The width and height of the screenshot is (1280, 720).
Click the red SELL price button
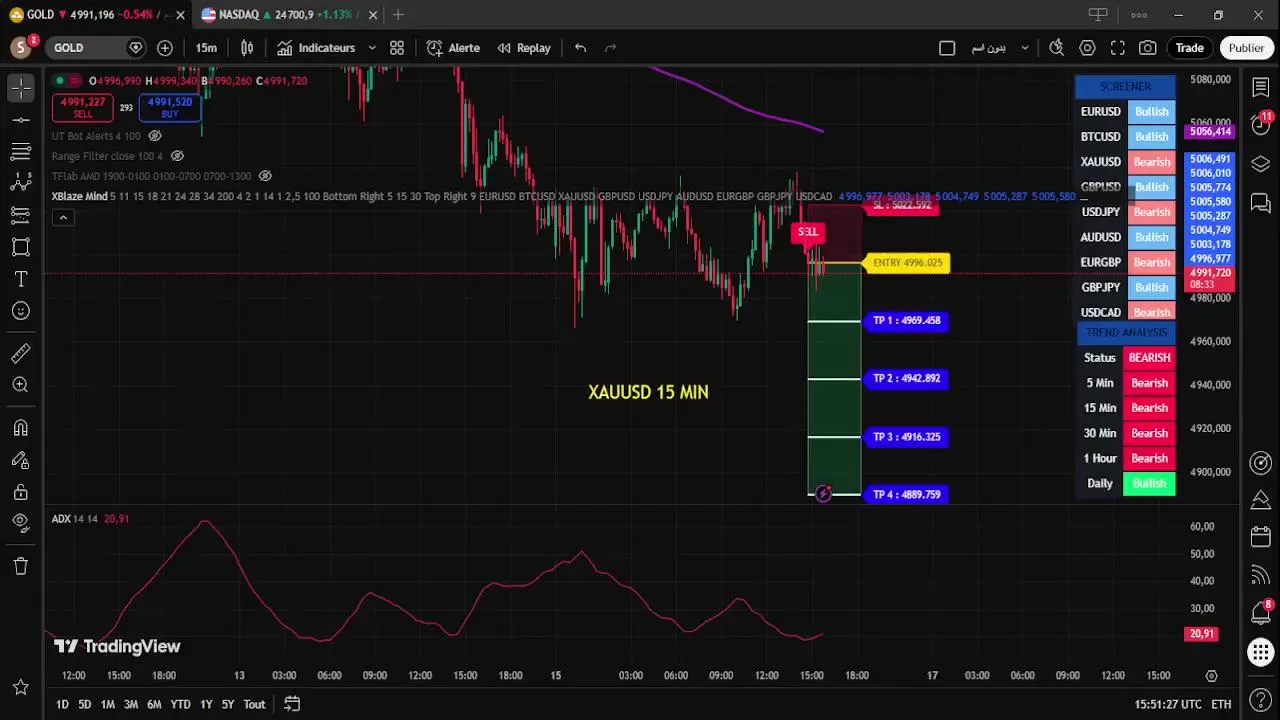pyautogui.click(x=83, y=107)
